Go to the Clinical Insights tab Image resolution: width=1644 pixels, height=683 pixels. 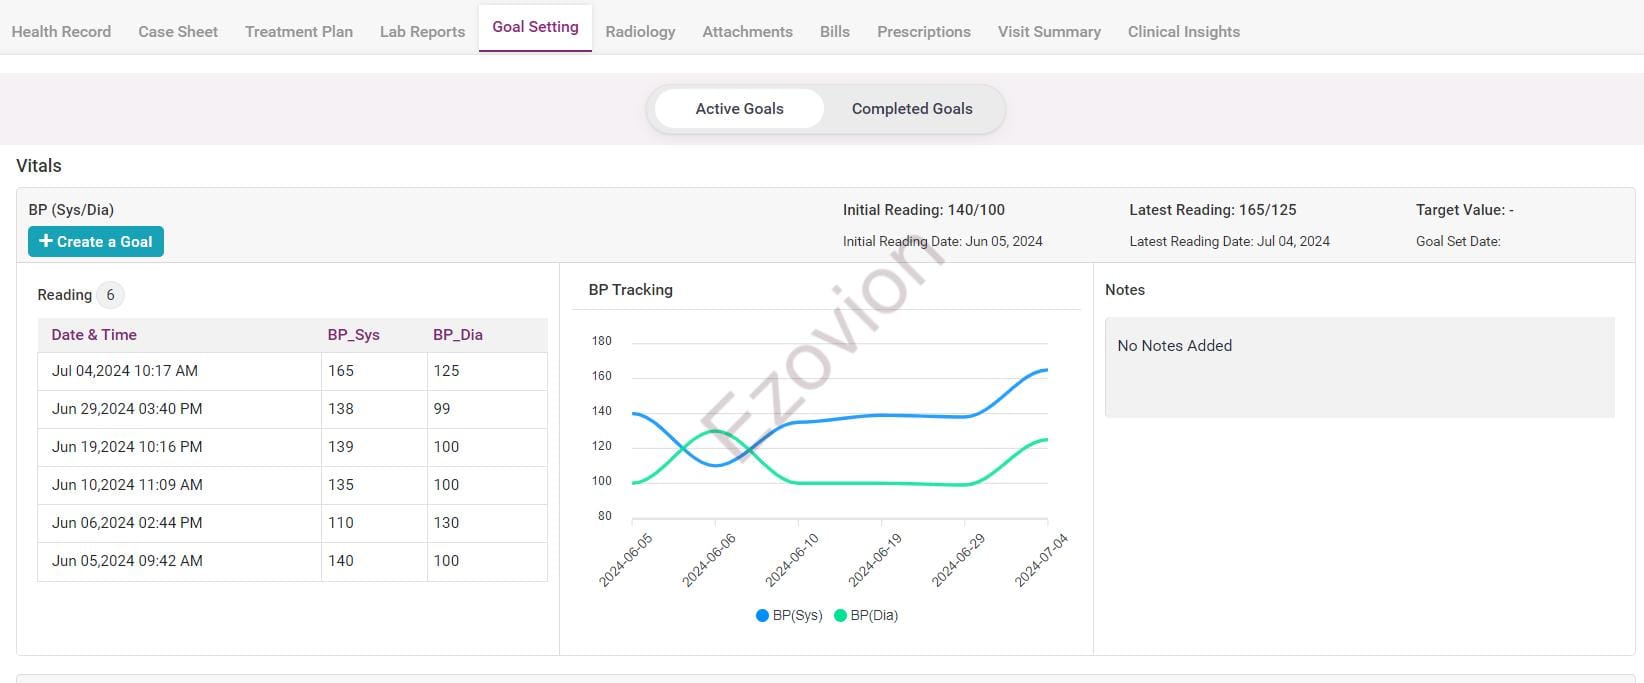(x=1183, y=32)
